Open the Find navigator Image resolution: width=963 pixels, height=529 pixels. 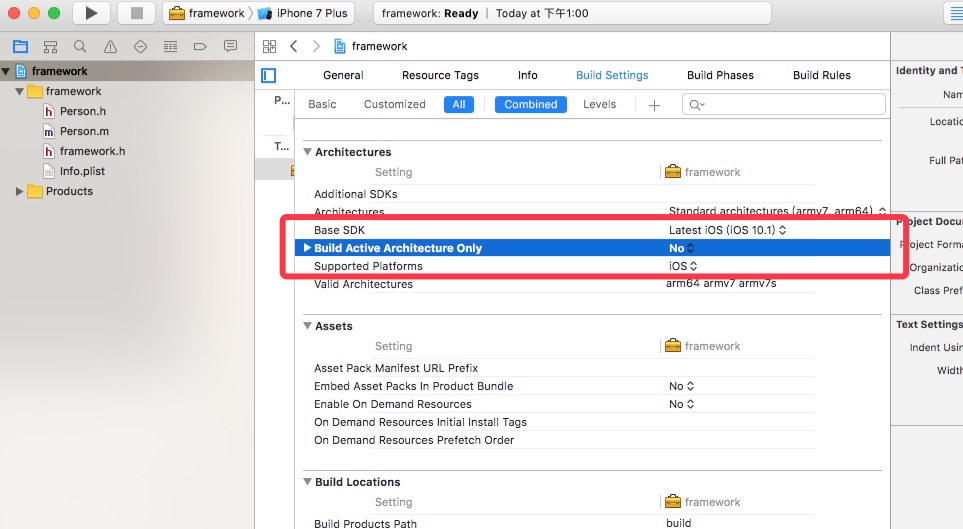[x=80, y=46]
